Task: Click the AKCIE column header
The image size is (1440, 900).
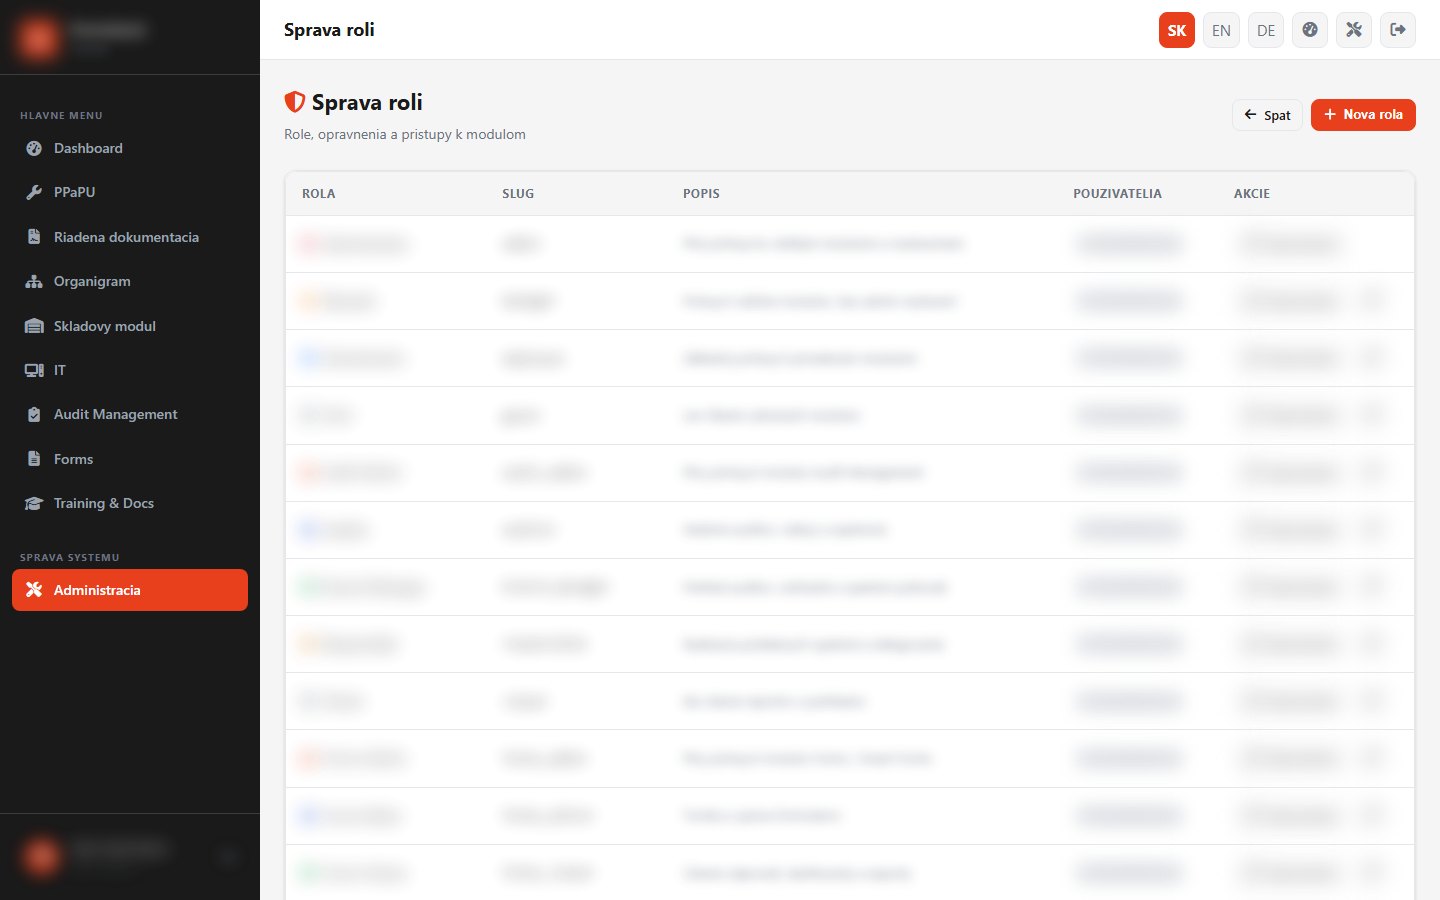Action: click(x=1252, y=194)
